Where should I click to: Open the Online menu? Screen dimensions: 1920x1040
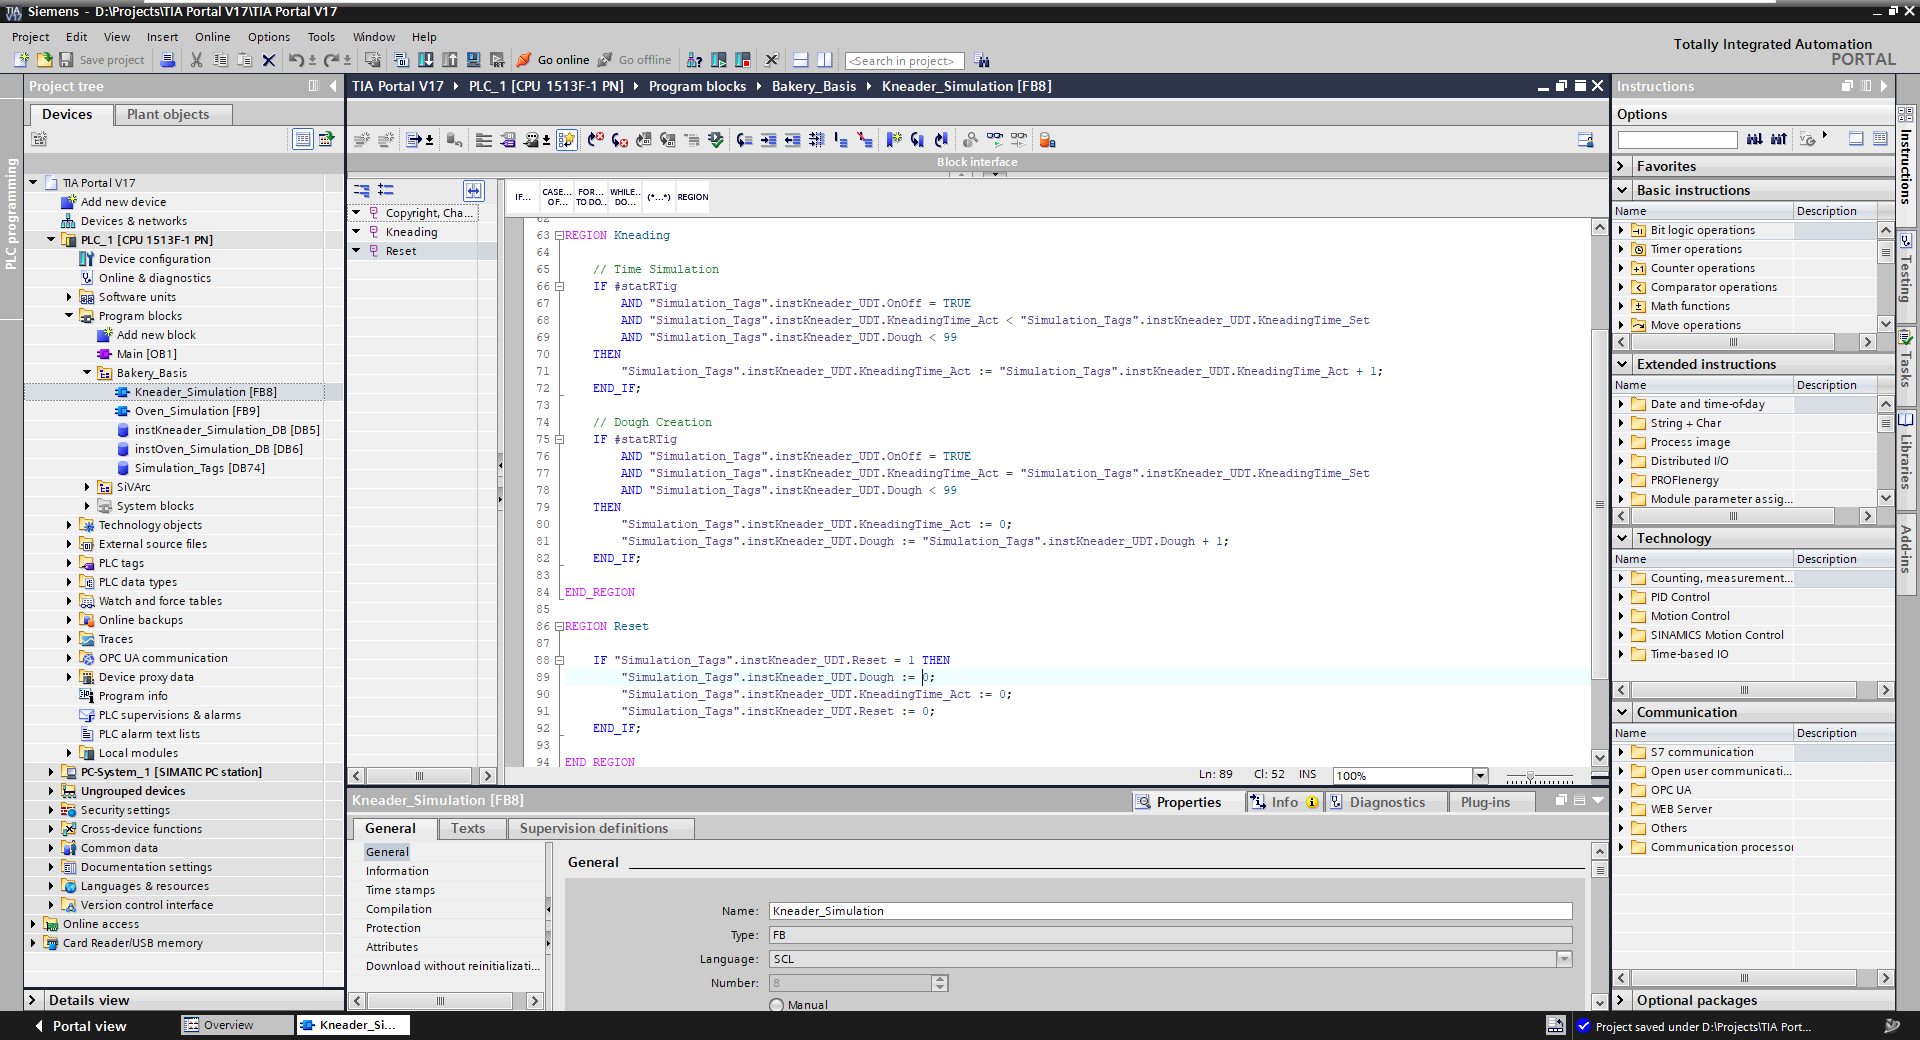pos(211,37)
